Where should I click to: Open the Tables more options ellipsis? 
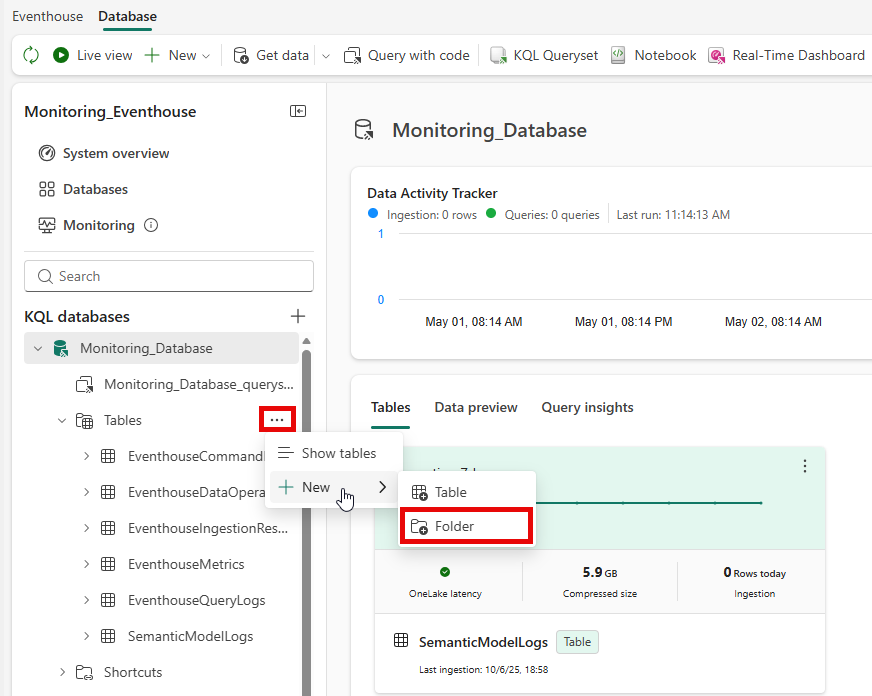pos(278,420)
